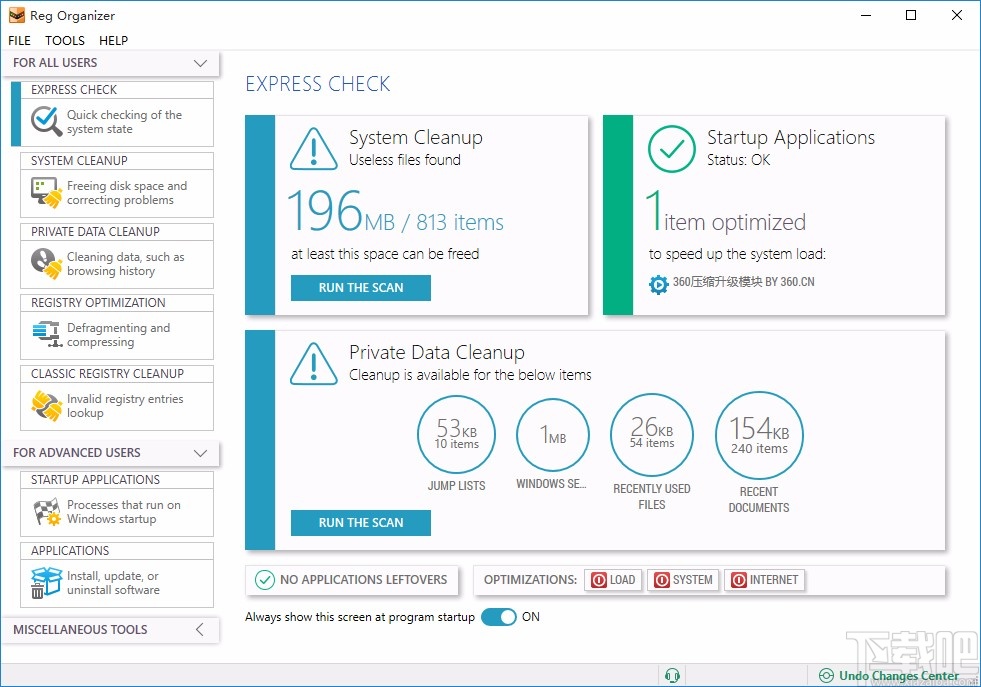981x687 pixels.
Task: Expand the Miscellaneous Tools section
Action: [x=200, y=629]
